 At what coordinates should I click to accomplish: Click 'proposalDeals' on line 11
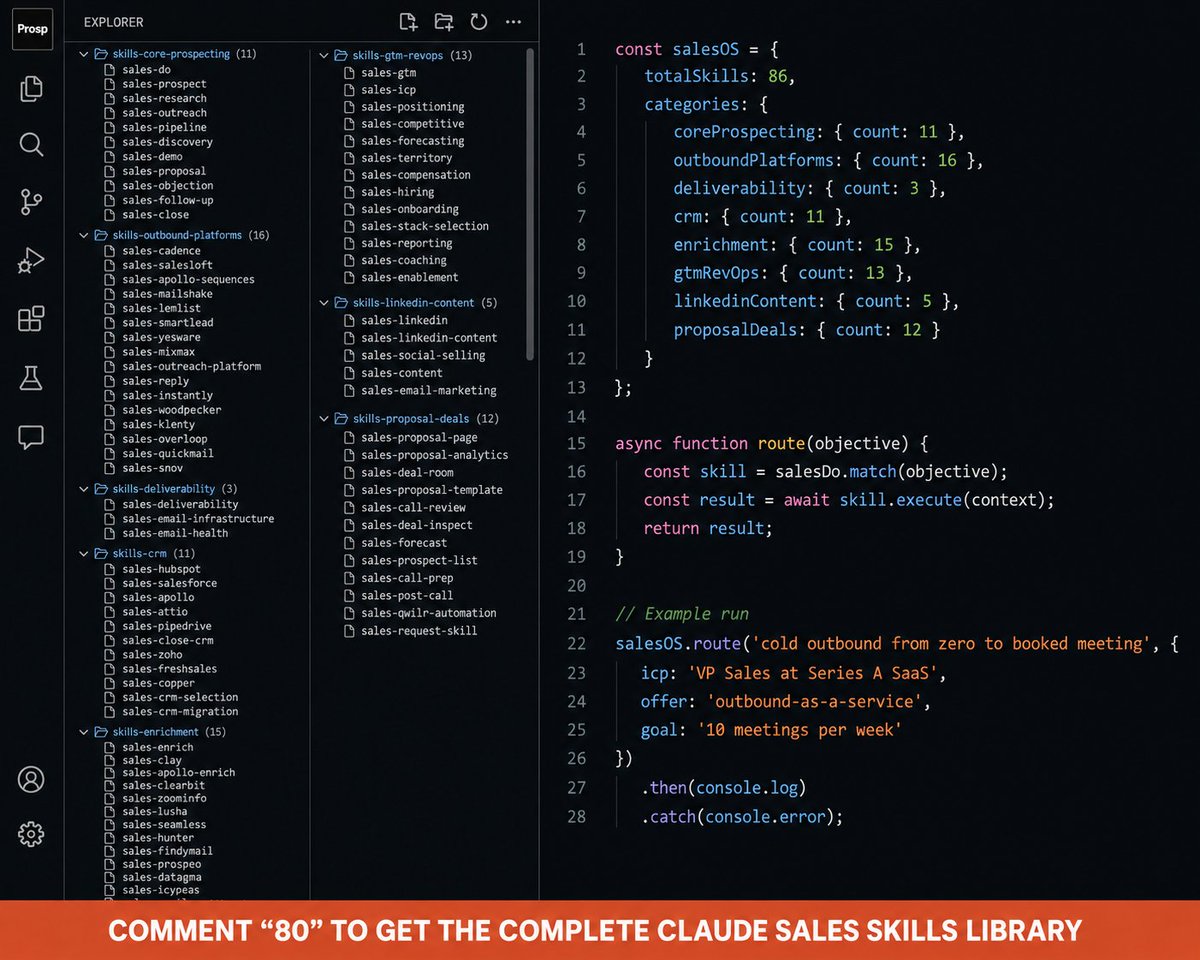coord(735,329)
